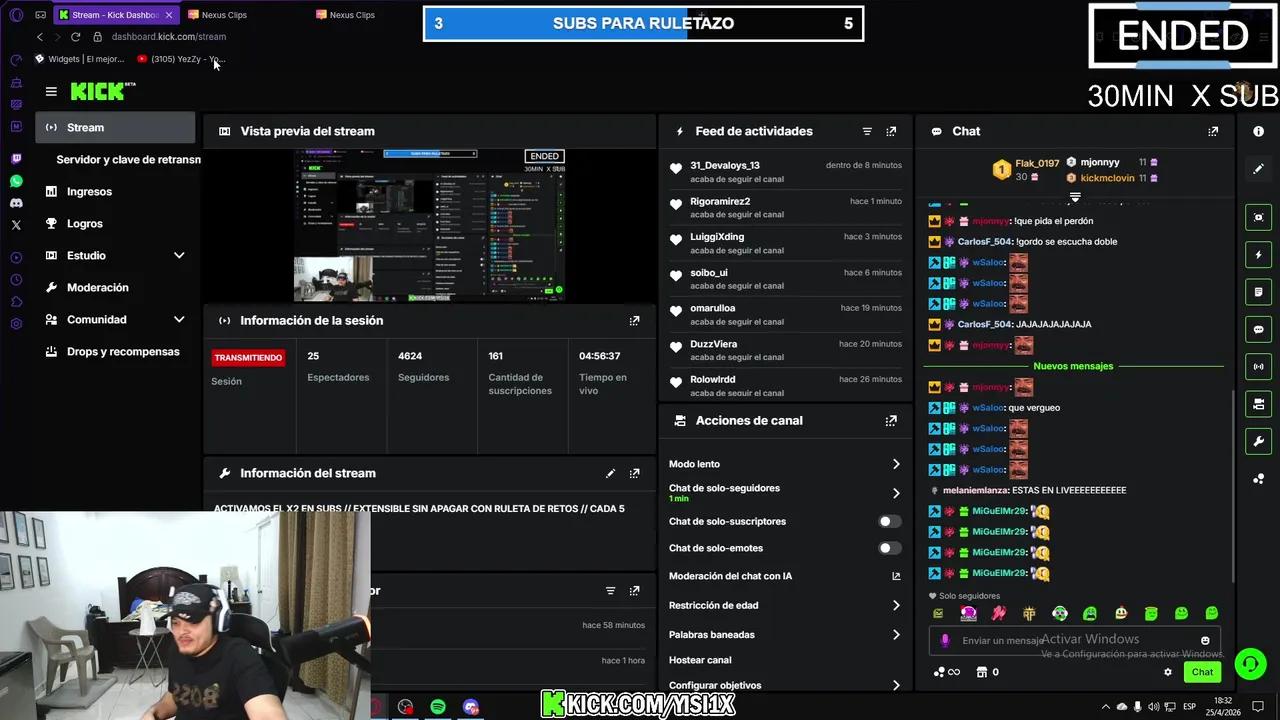Open Discord from the browser sidebar
1280x720 pixels.
point(16,203)
